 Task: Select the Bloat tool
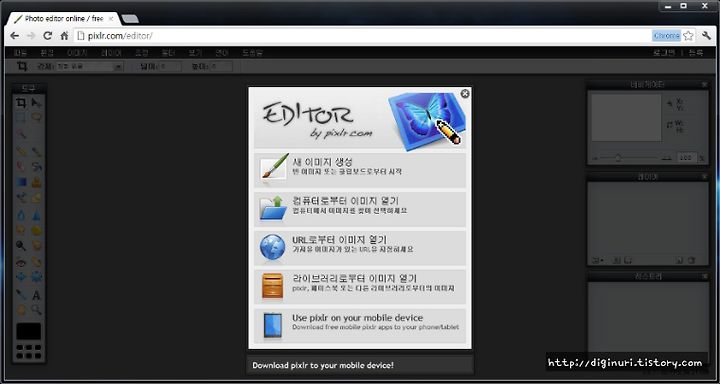(21, 277)
